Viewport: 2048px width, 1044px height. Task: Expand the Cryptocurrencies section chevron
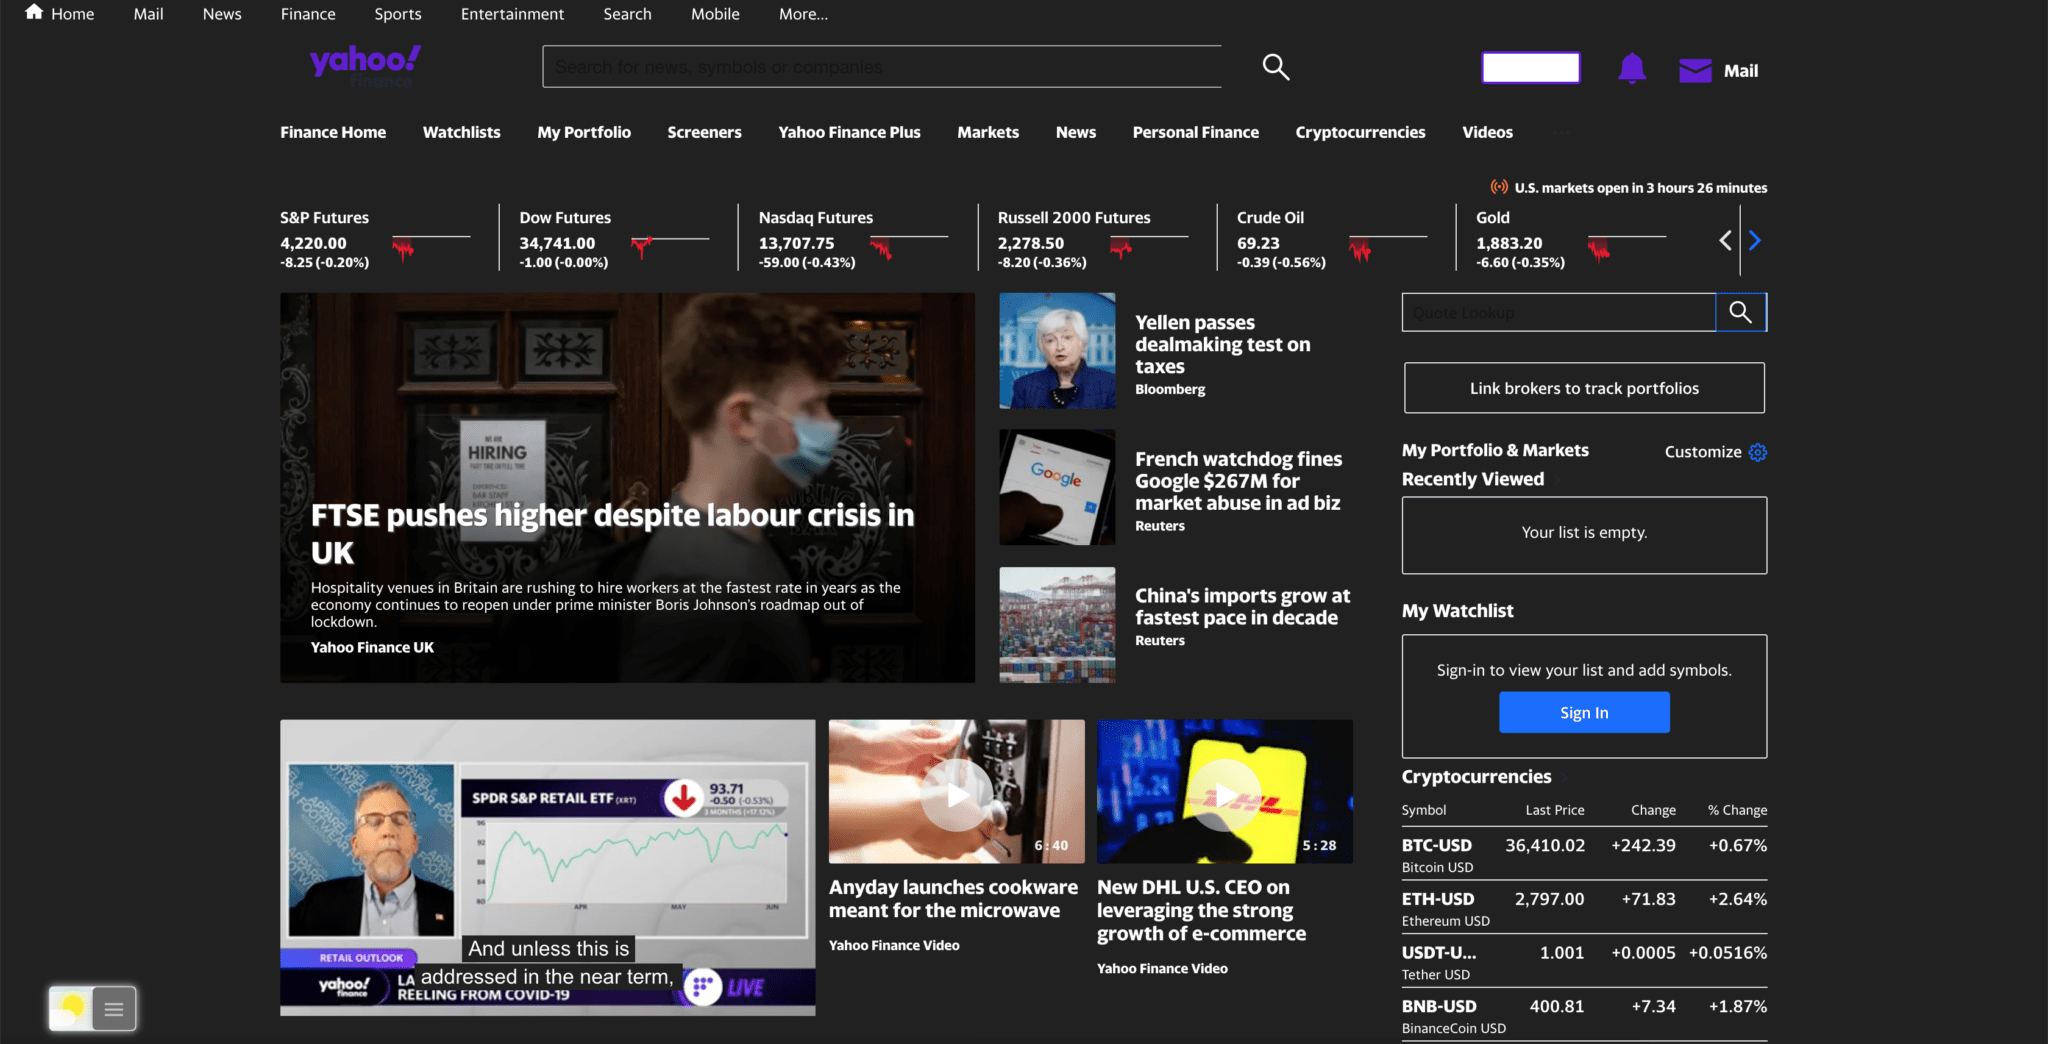click(x=1565, y=778)
